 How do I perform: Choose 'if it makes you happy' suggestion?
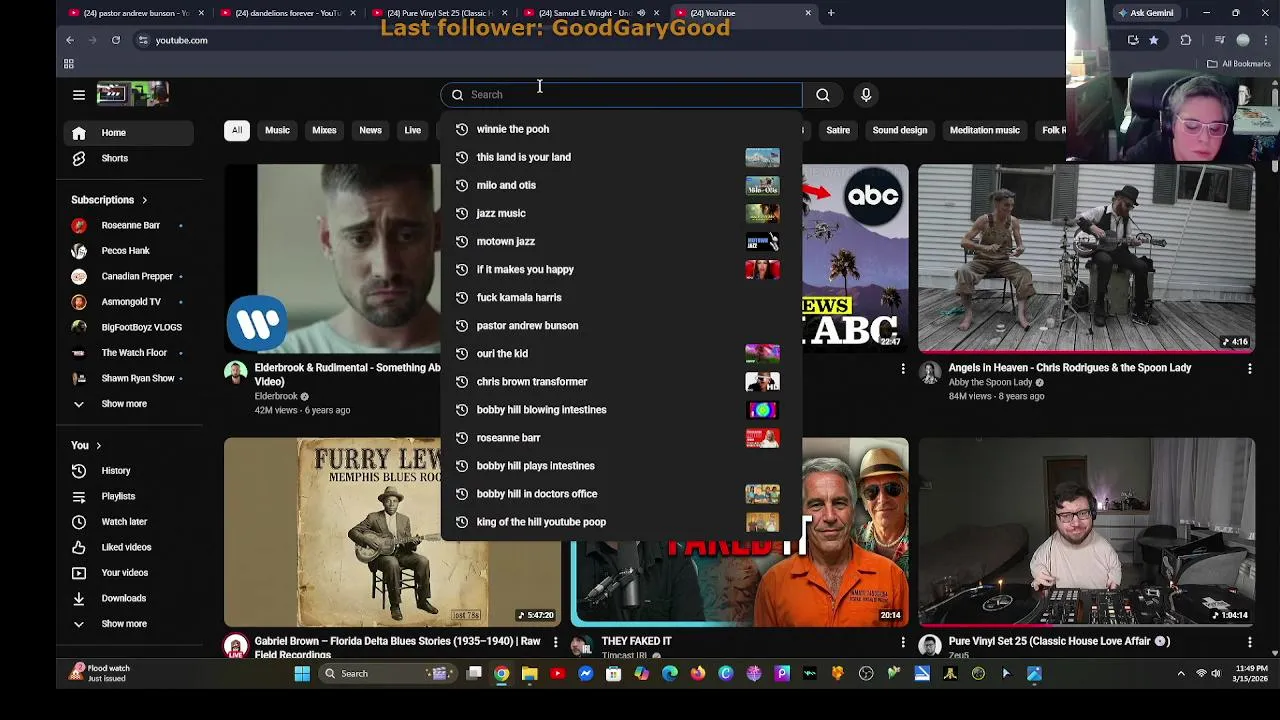pos(621,269)
